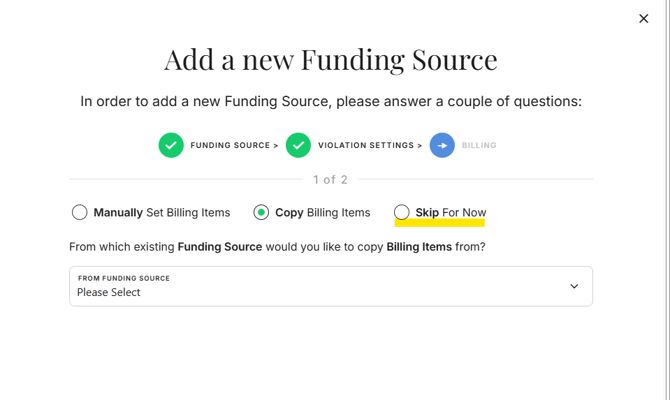The width and height of the screenshot is (670, 400).
Task: Click the 'Skip For Now' label text
Action: pos(451,212)
